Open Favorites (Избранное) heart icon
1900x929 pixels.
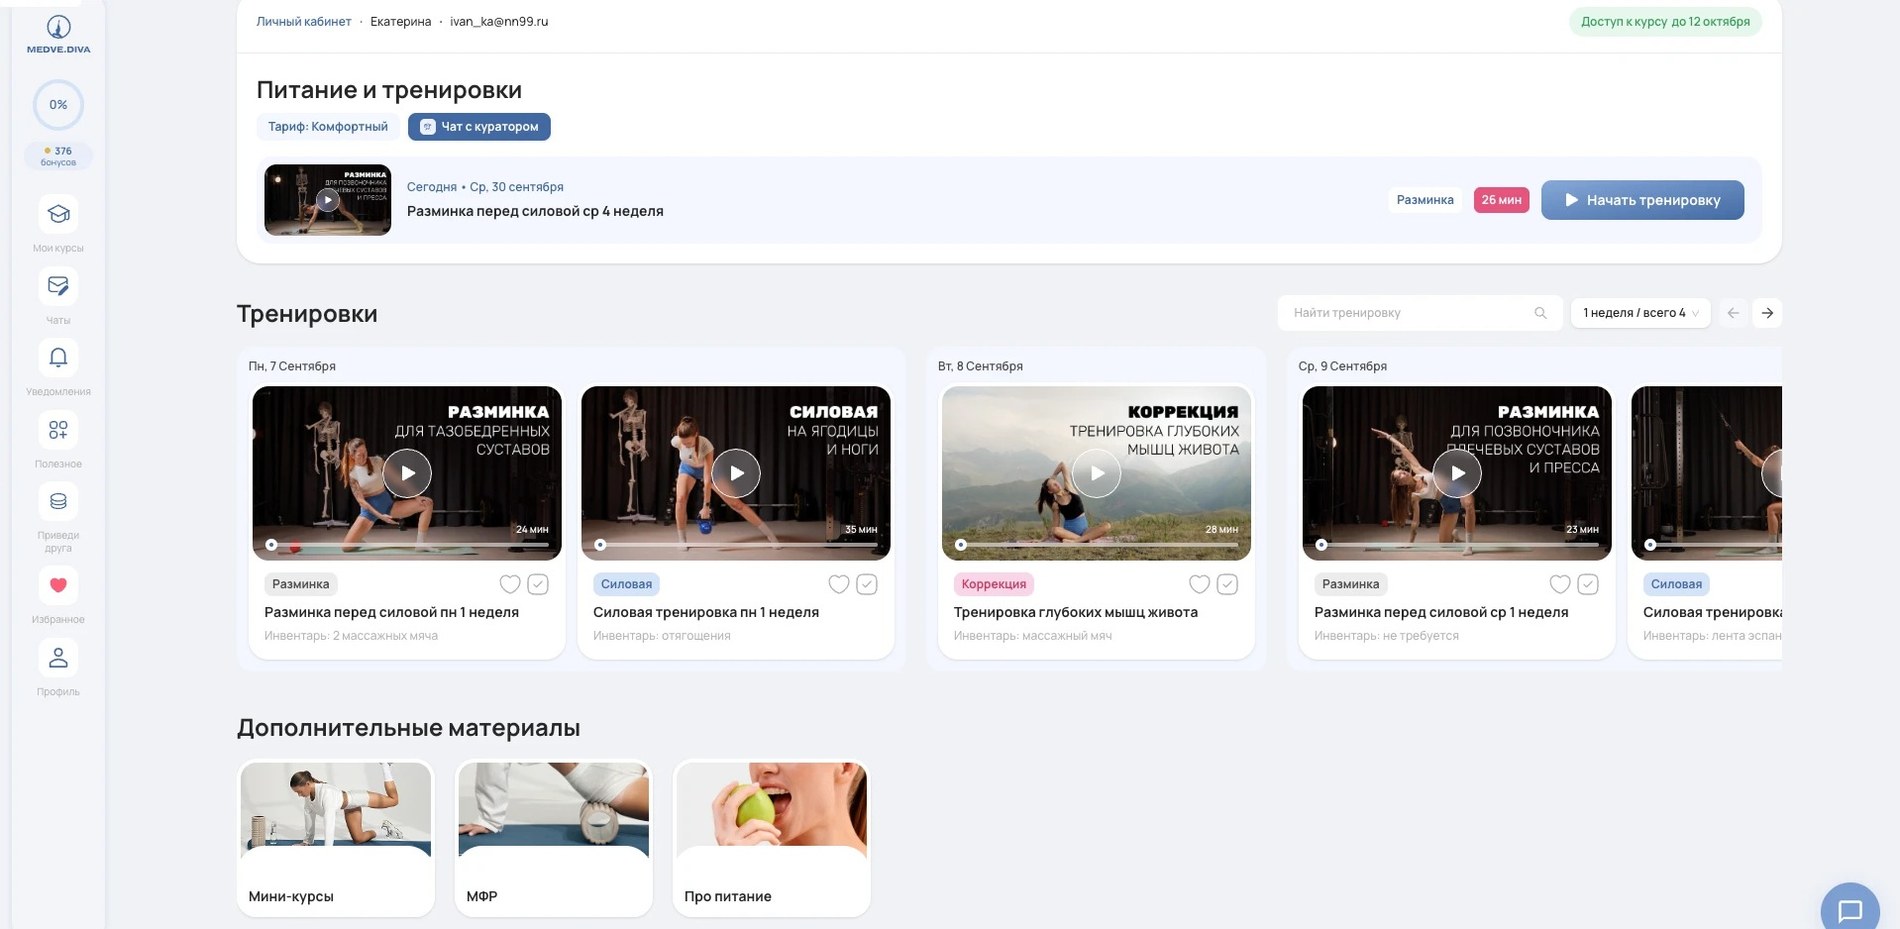click(x=58, y=586)
